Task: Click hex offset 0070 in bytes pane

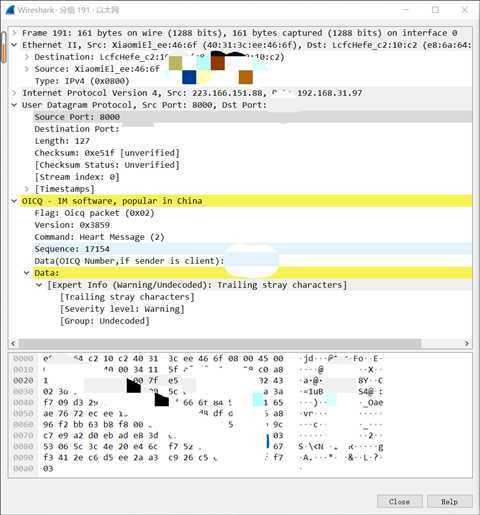Action: [23, 435]
